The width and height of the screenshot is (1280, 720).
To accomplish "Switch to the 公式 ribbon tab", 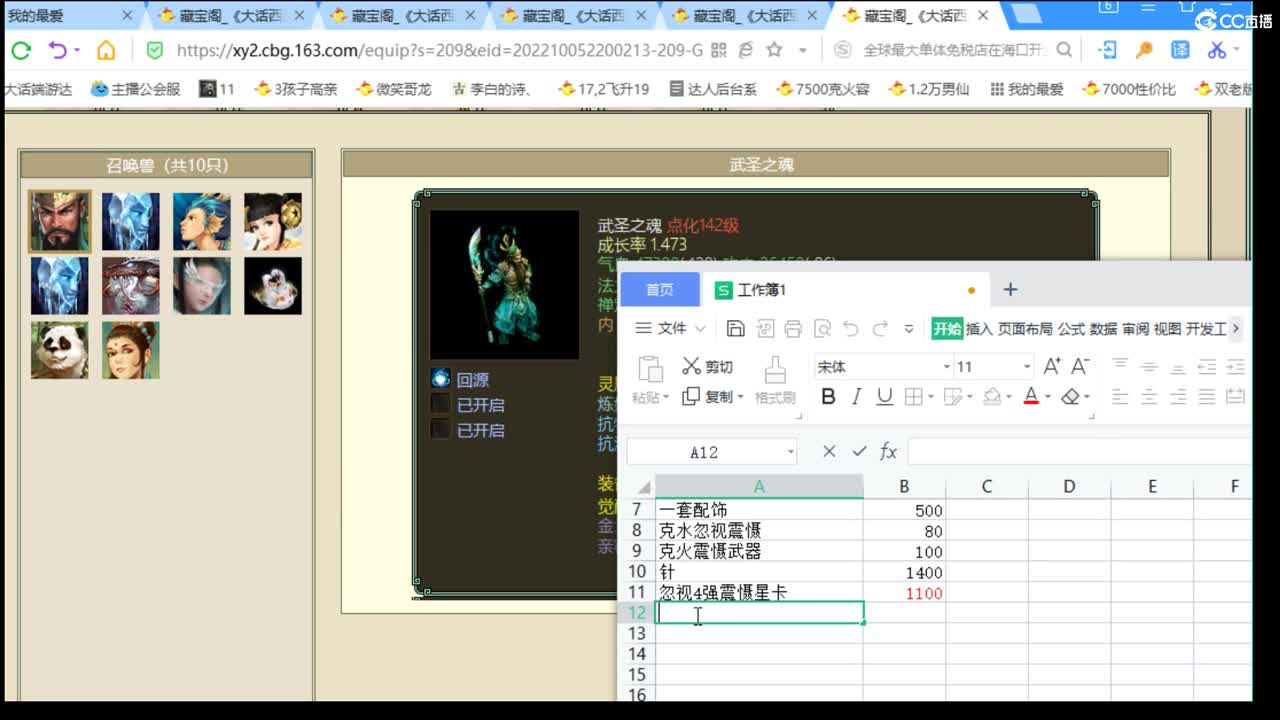I will click(1071, 328).
